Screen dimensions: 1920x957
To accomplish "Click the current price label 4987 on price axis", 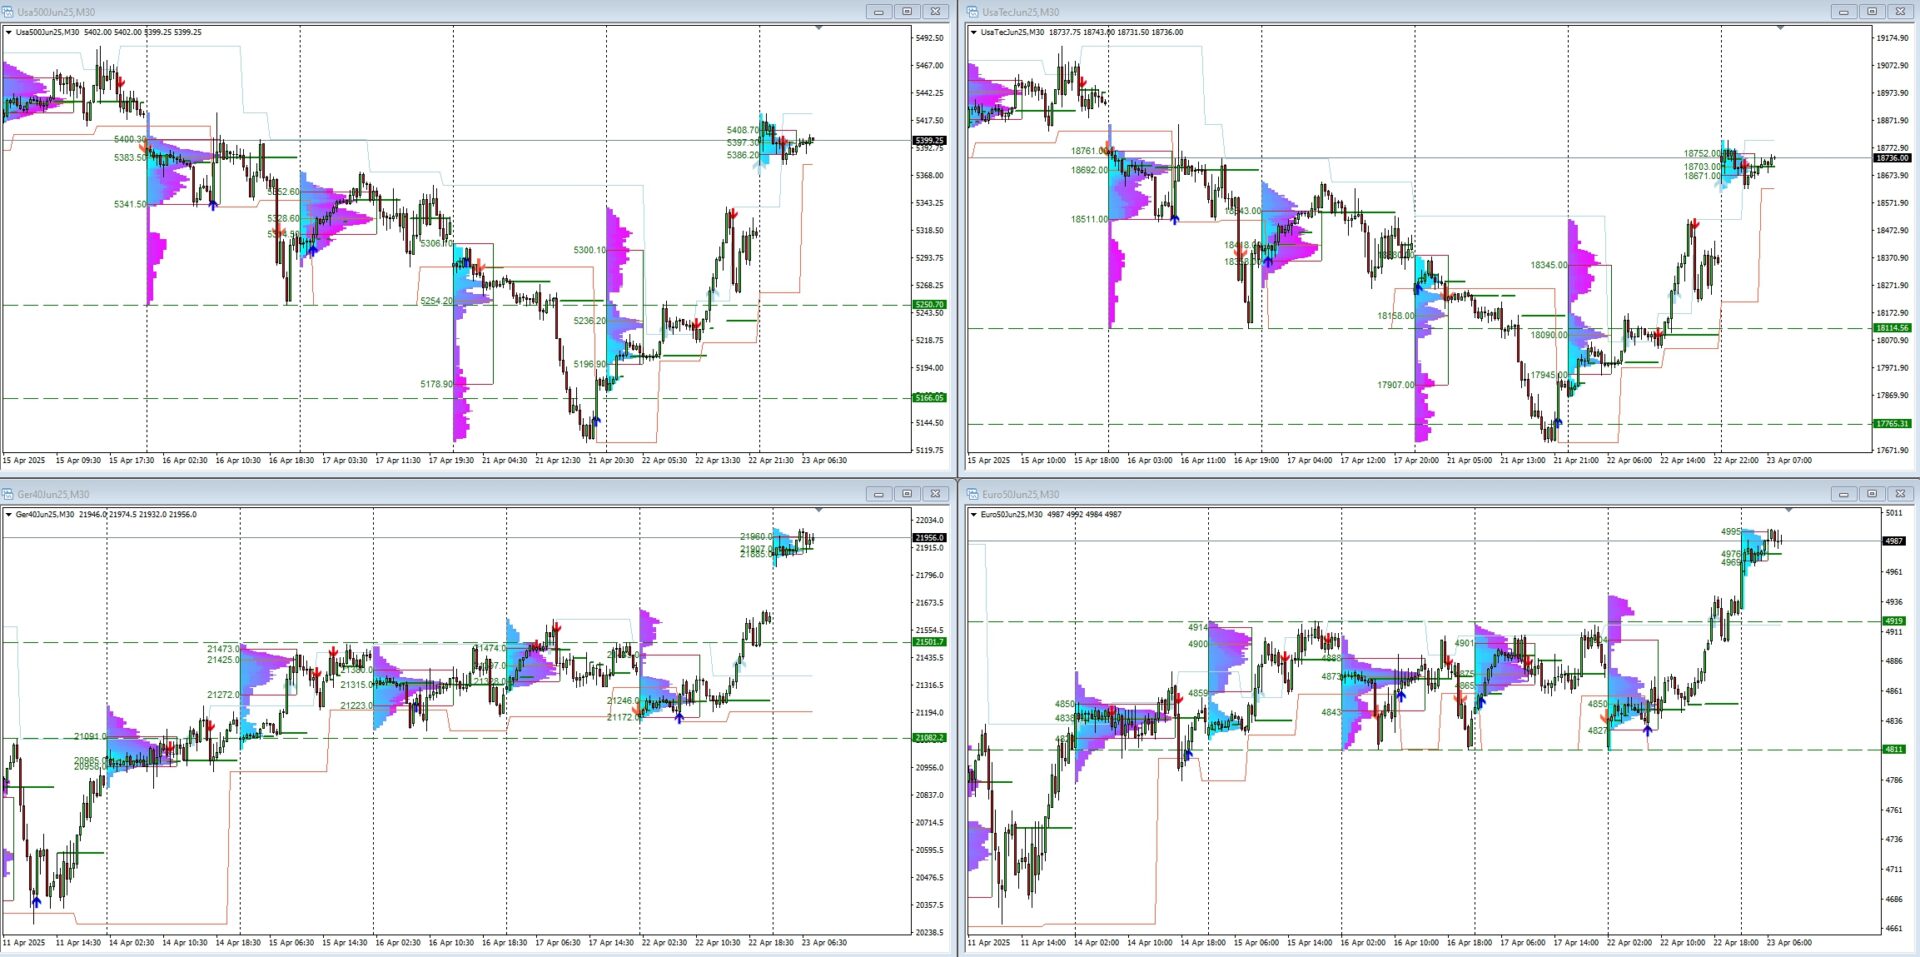I will (x=1894, y=541).
